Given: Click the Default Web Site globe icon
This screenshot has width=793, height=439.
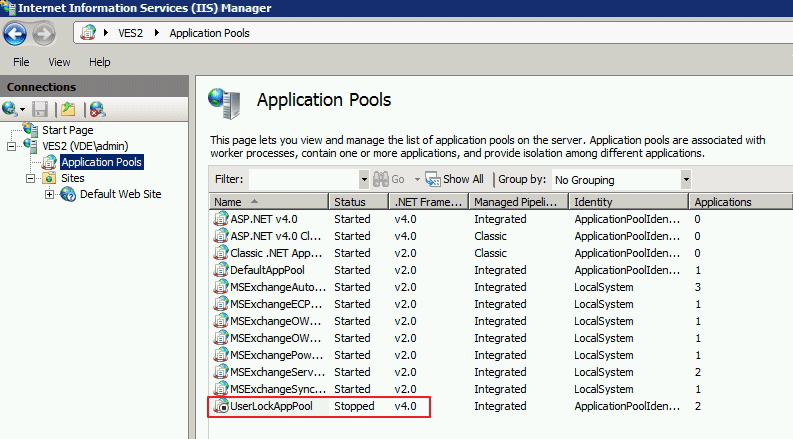Looking at the screenshot, I should pyautogui.click(x=68, y=194).
